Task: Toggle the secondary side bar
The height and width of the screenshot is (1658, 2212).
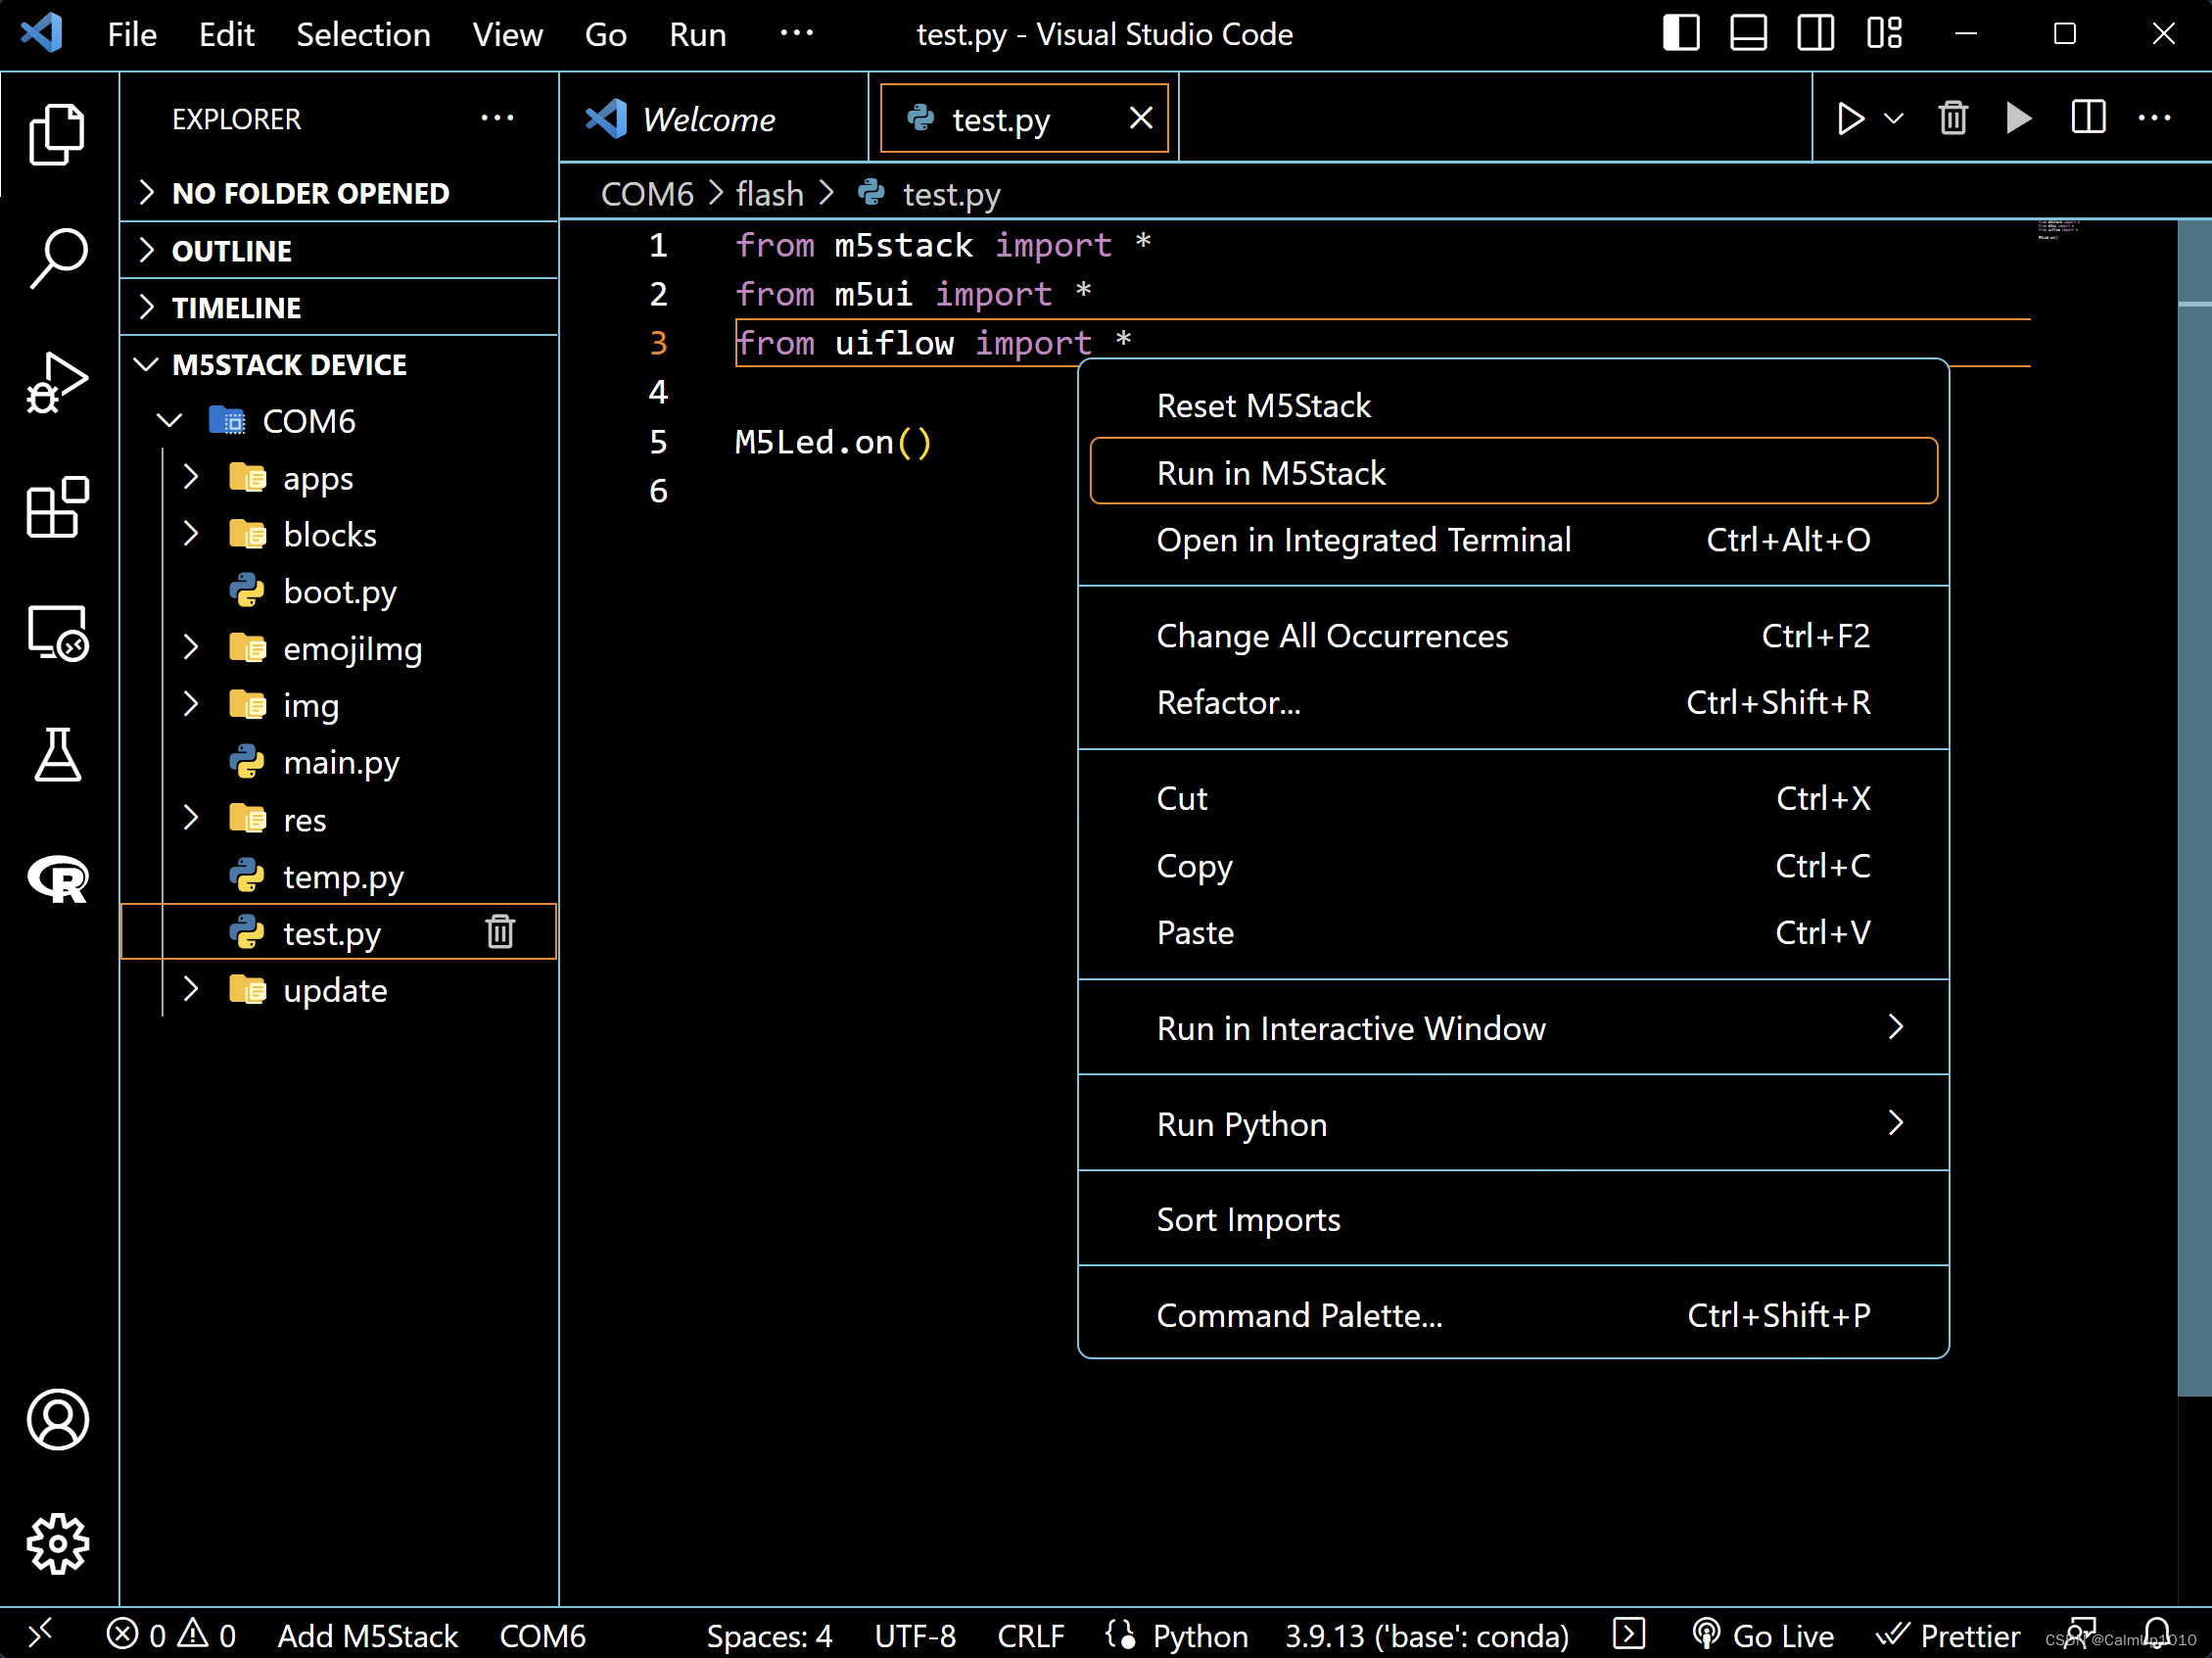Action: click(x=1815, y=33)
